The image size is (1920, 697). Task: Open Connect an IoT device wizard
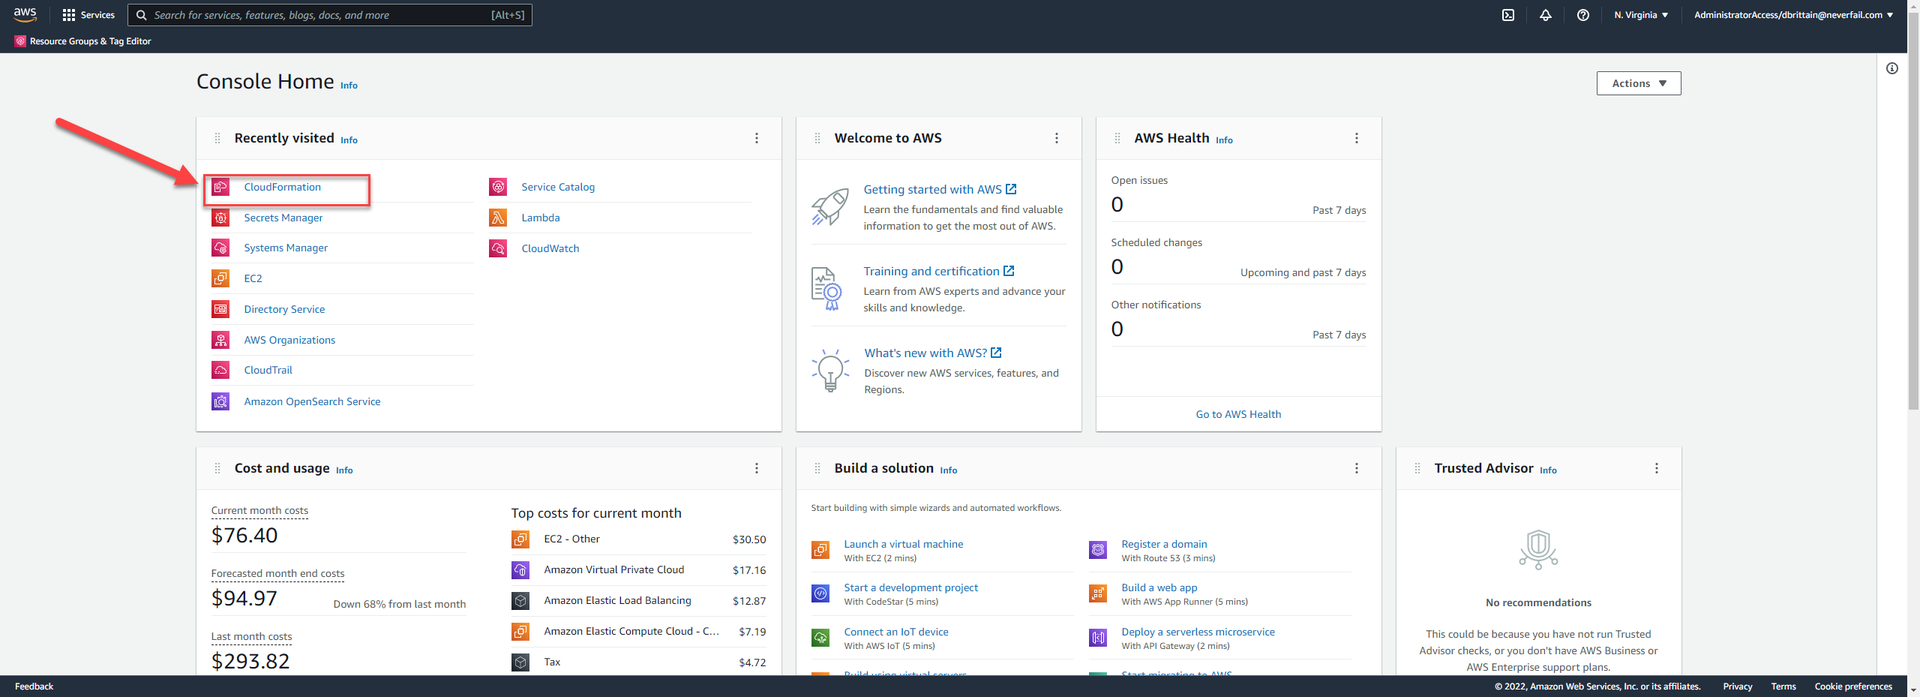click(896, 632)
